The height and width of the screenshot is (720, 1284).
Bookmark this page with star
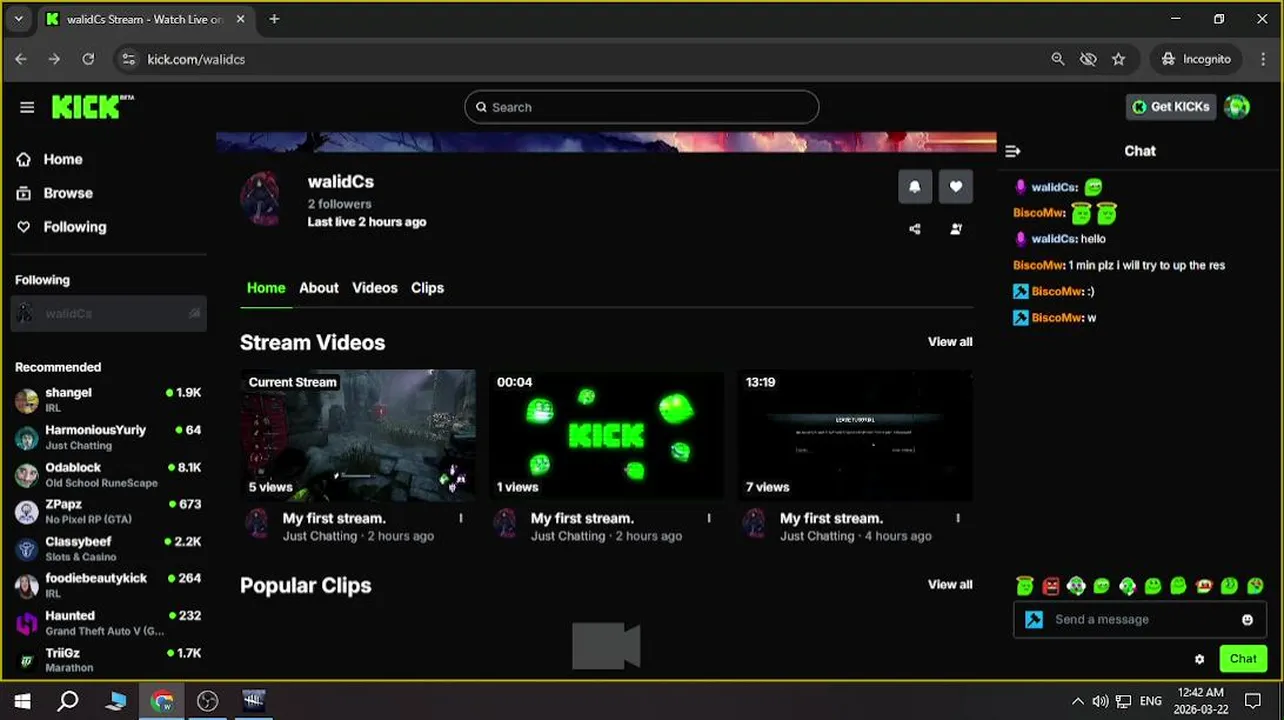[x=1118, y=59]
